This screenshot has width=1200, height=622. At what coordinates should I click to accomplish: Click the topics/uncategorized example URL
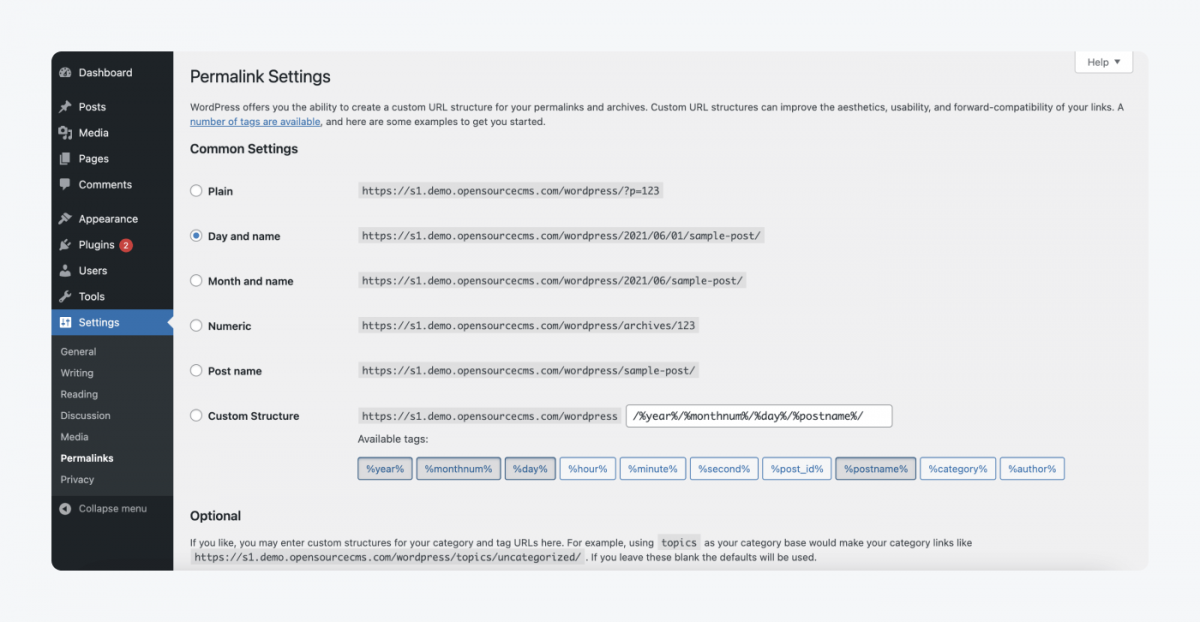coord(387,557)
